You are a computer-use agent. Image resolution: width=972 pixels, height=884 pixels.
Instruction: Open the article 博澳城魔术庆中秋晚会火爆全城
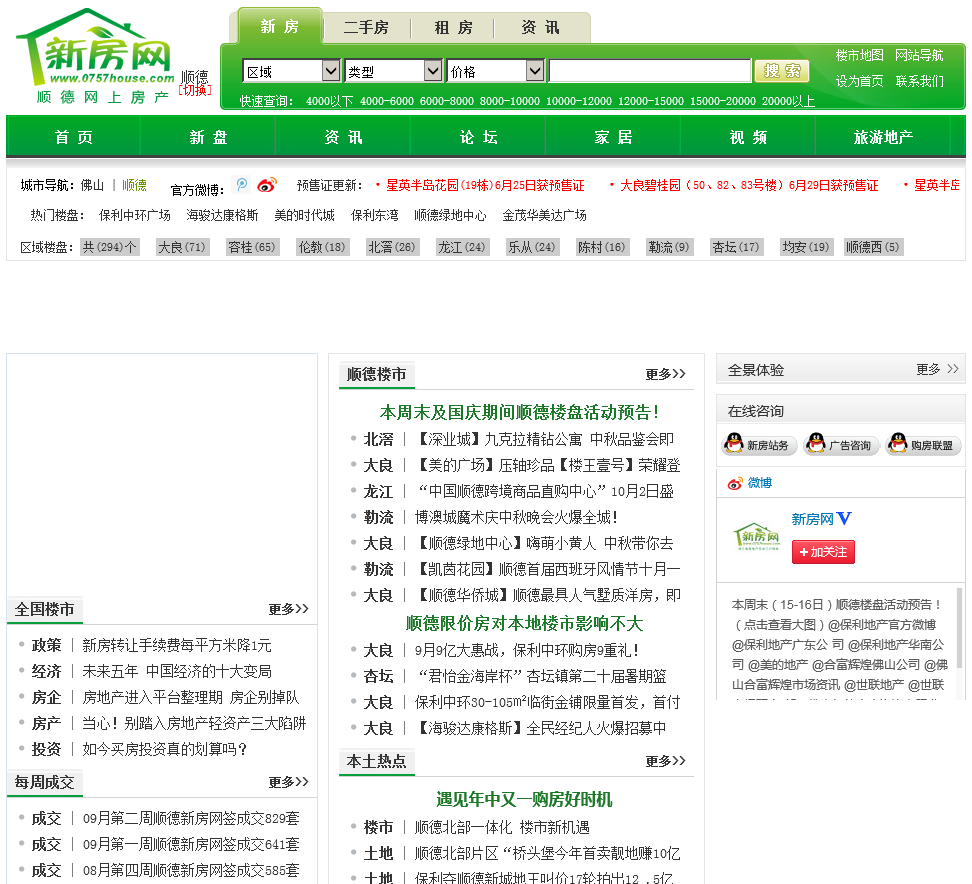tap(516, 517)
